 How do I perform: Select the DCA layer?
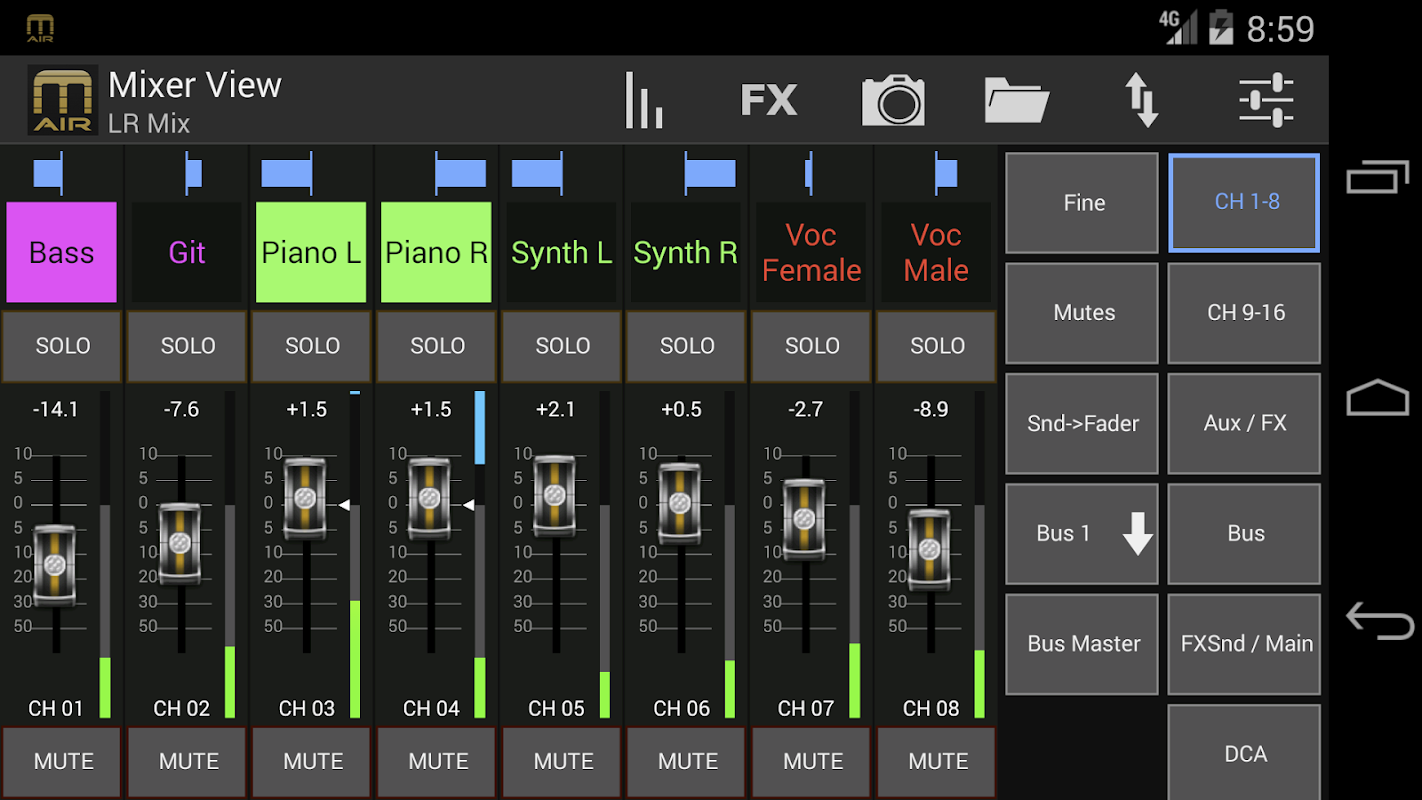click(x=1245, y=753)
